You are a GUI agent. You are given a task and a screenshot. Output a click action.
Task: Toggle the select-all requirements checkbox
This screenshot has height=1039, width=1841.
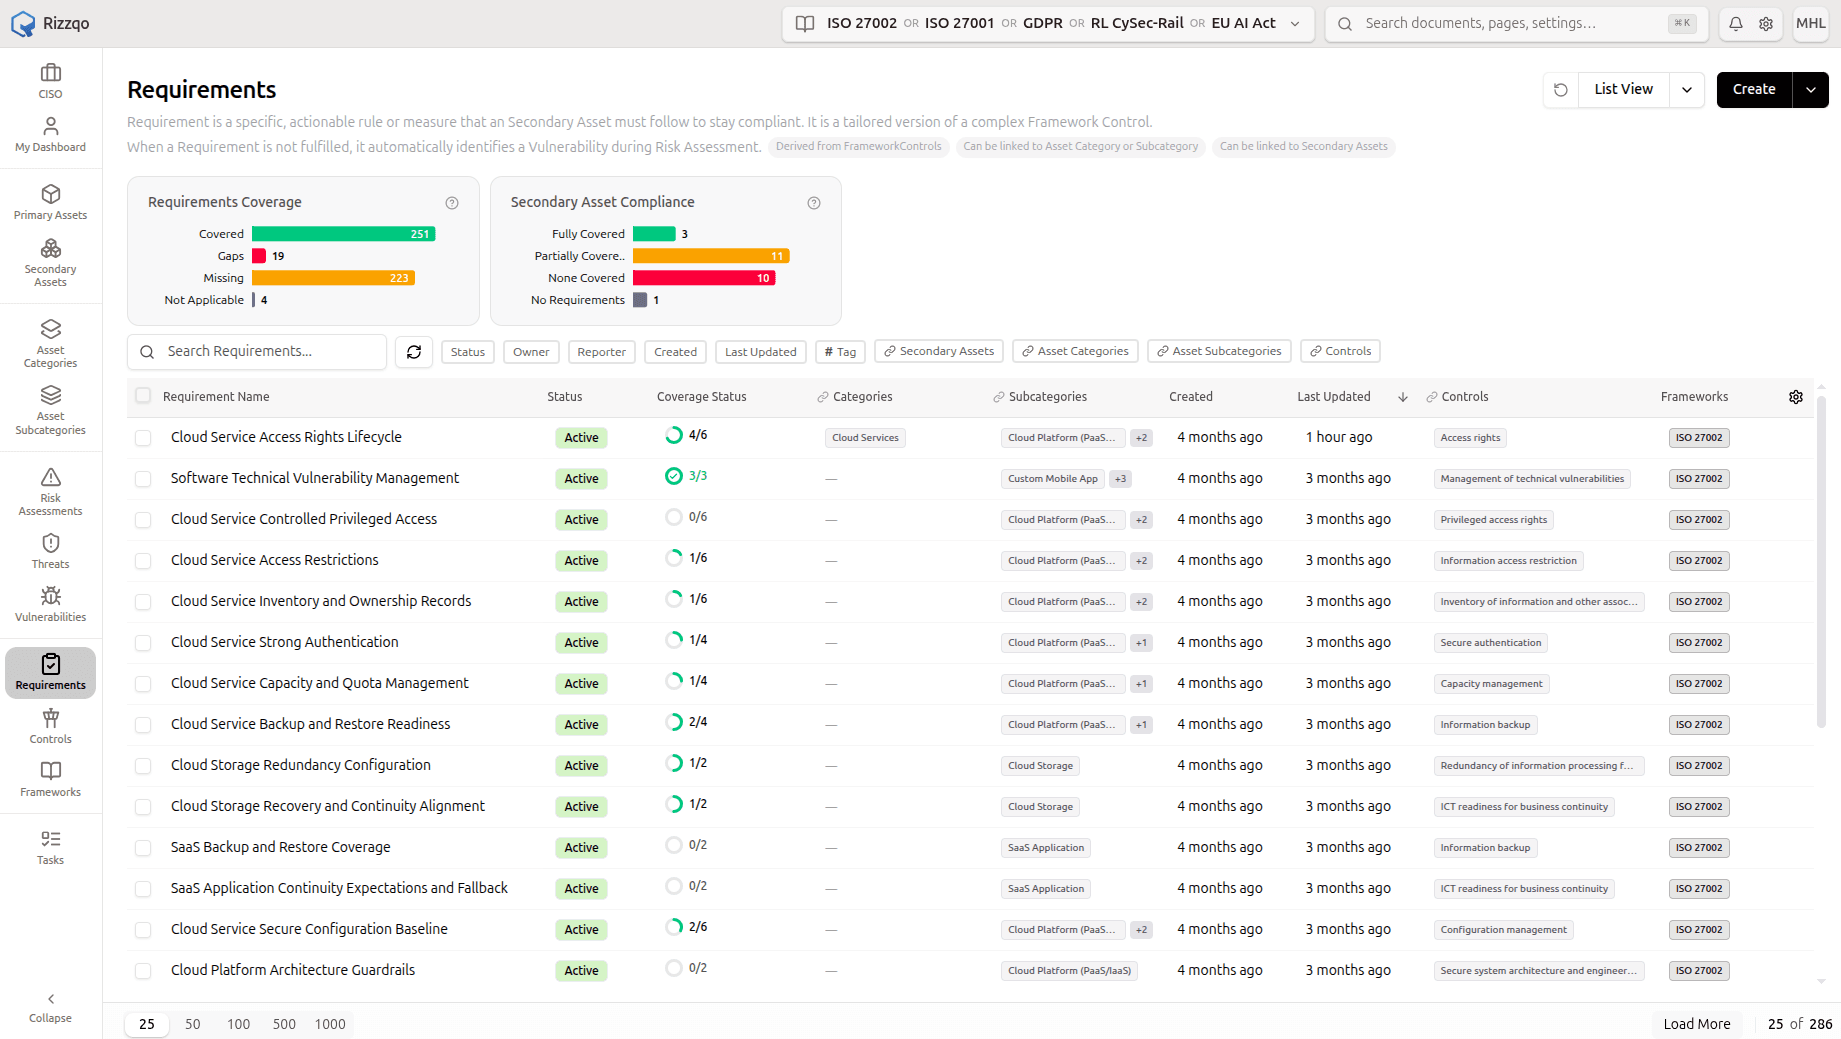pos(143,396)
